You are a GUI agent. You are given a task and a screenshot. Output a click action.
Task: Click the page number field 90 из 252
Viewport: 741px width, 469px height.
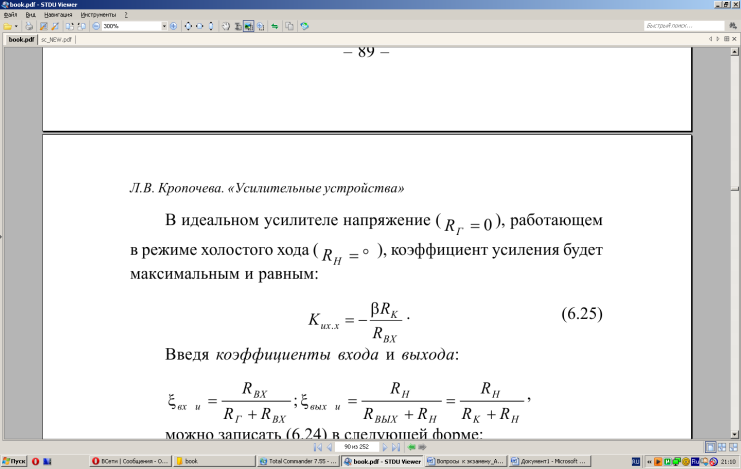[x=356, y=447]
